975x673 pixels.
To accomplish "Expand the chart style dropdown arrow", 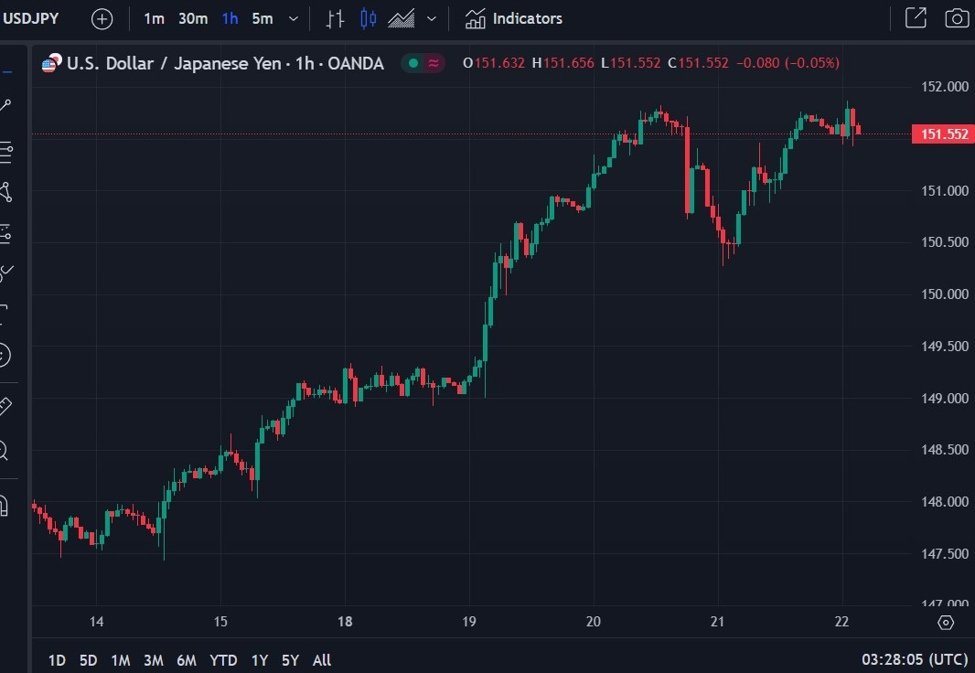I will click(x=431, y=19).
